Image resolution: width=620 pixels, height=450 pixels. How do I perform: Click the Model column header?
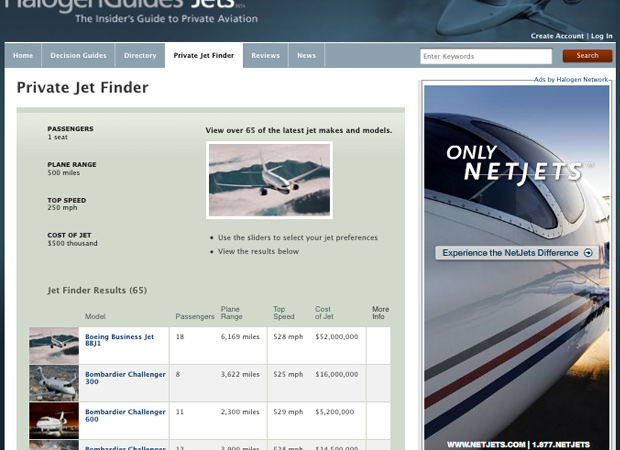[95, 316]
